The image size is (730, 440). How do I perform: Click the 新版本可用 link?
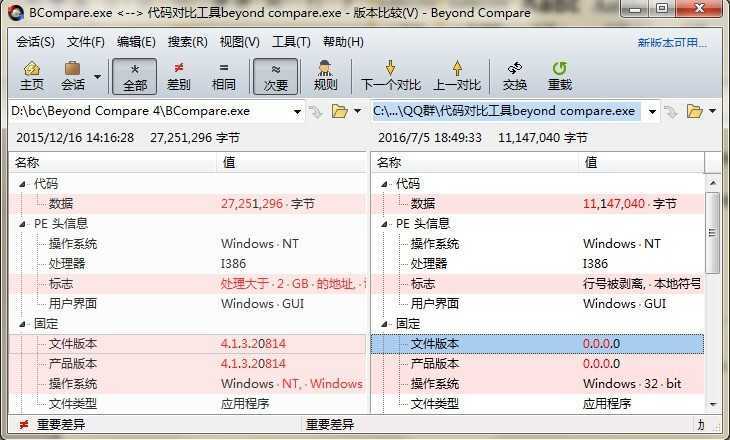coord(672,43)
